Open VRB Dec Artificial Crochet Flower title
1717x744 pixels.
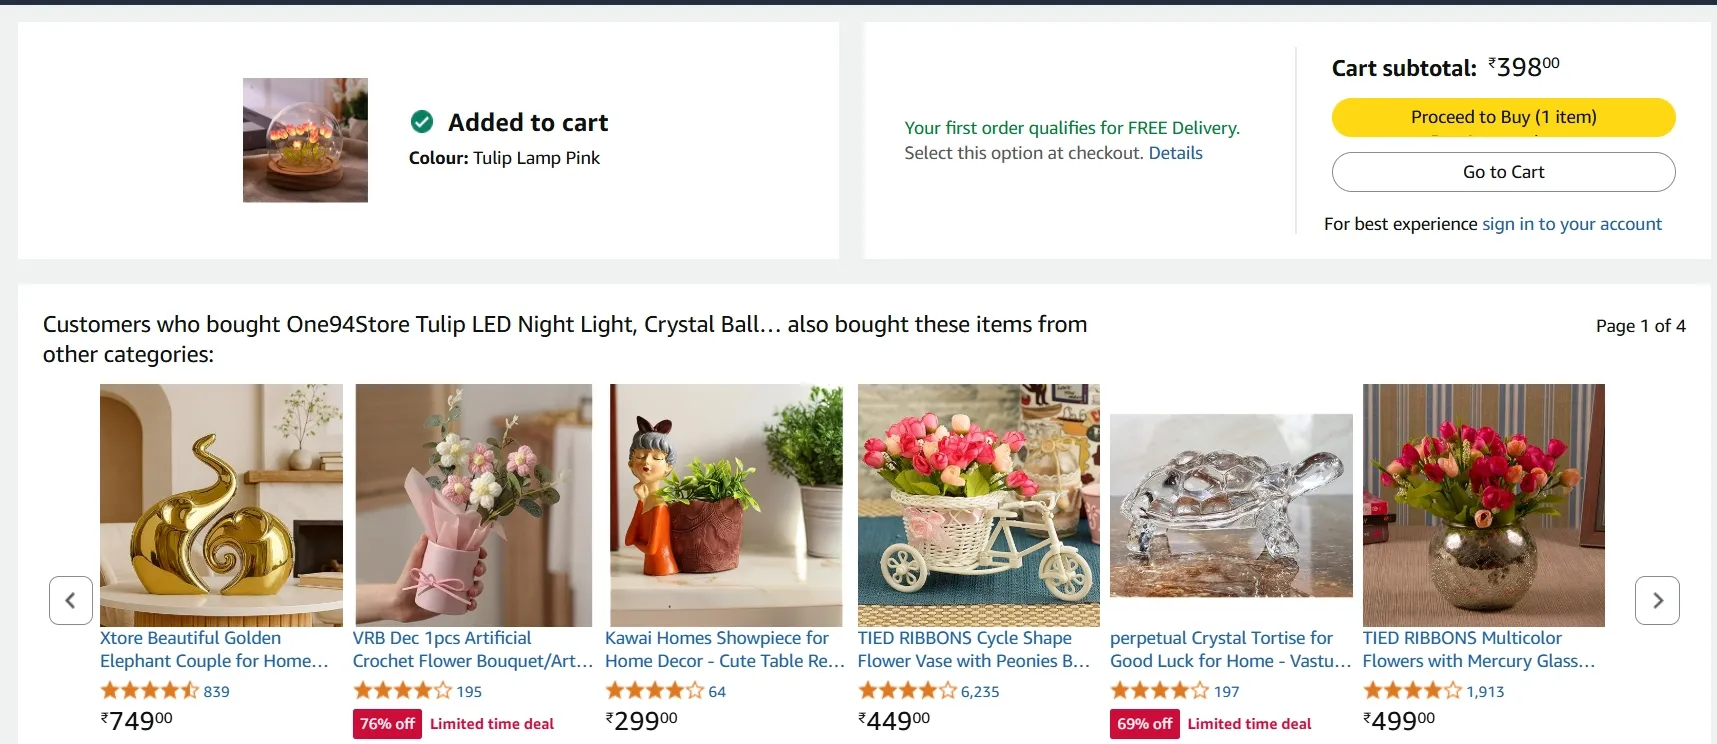tap(472, 649)
